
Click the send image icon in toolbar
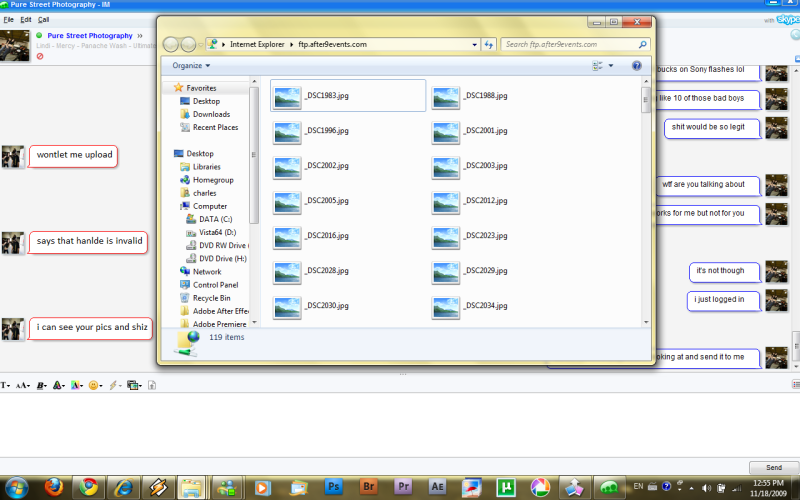click(134, 386)
